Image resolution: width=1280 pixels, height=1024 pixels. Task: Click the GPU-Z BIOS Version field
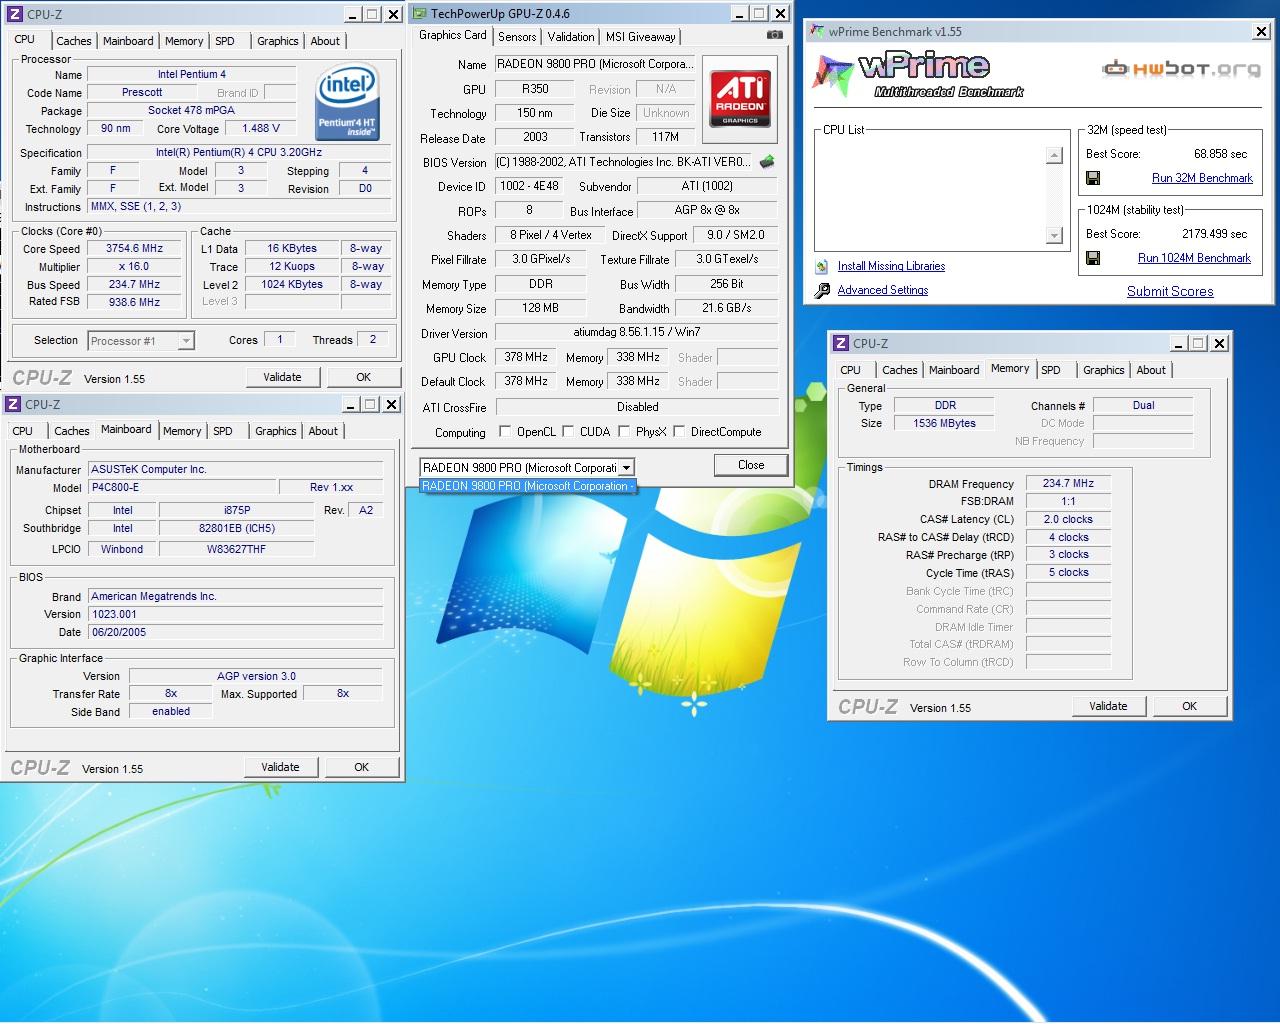[623, 162]
